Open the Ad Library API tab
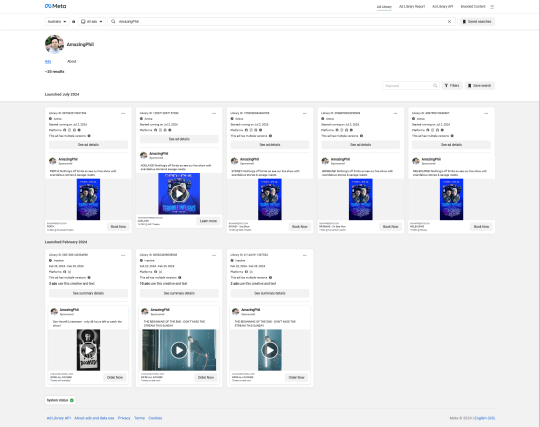 click(x=443, y=7)
